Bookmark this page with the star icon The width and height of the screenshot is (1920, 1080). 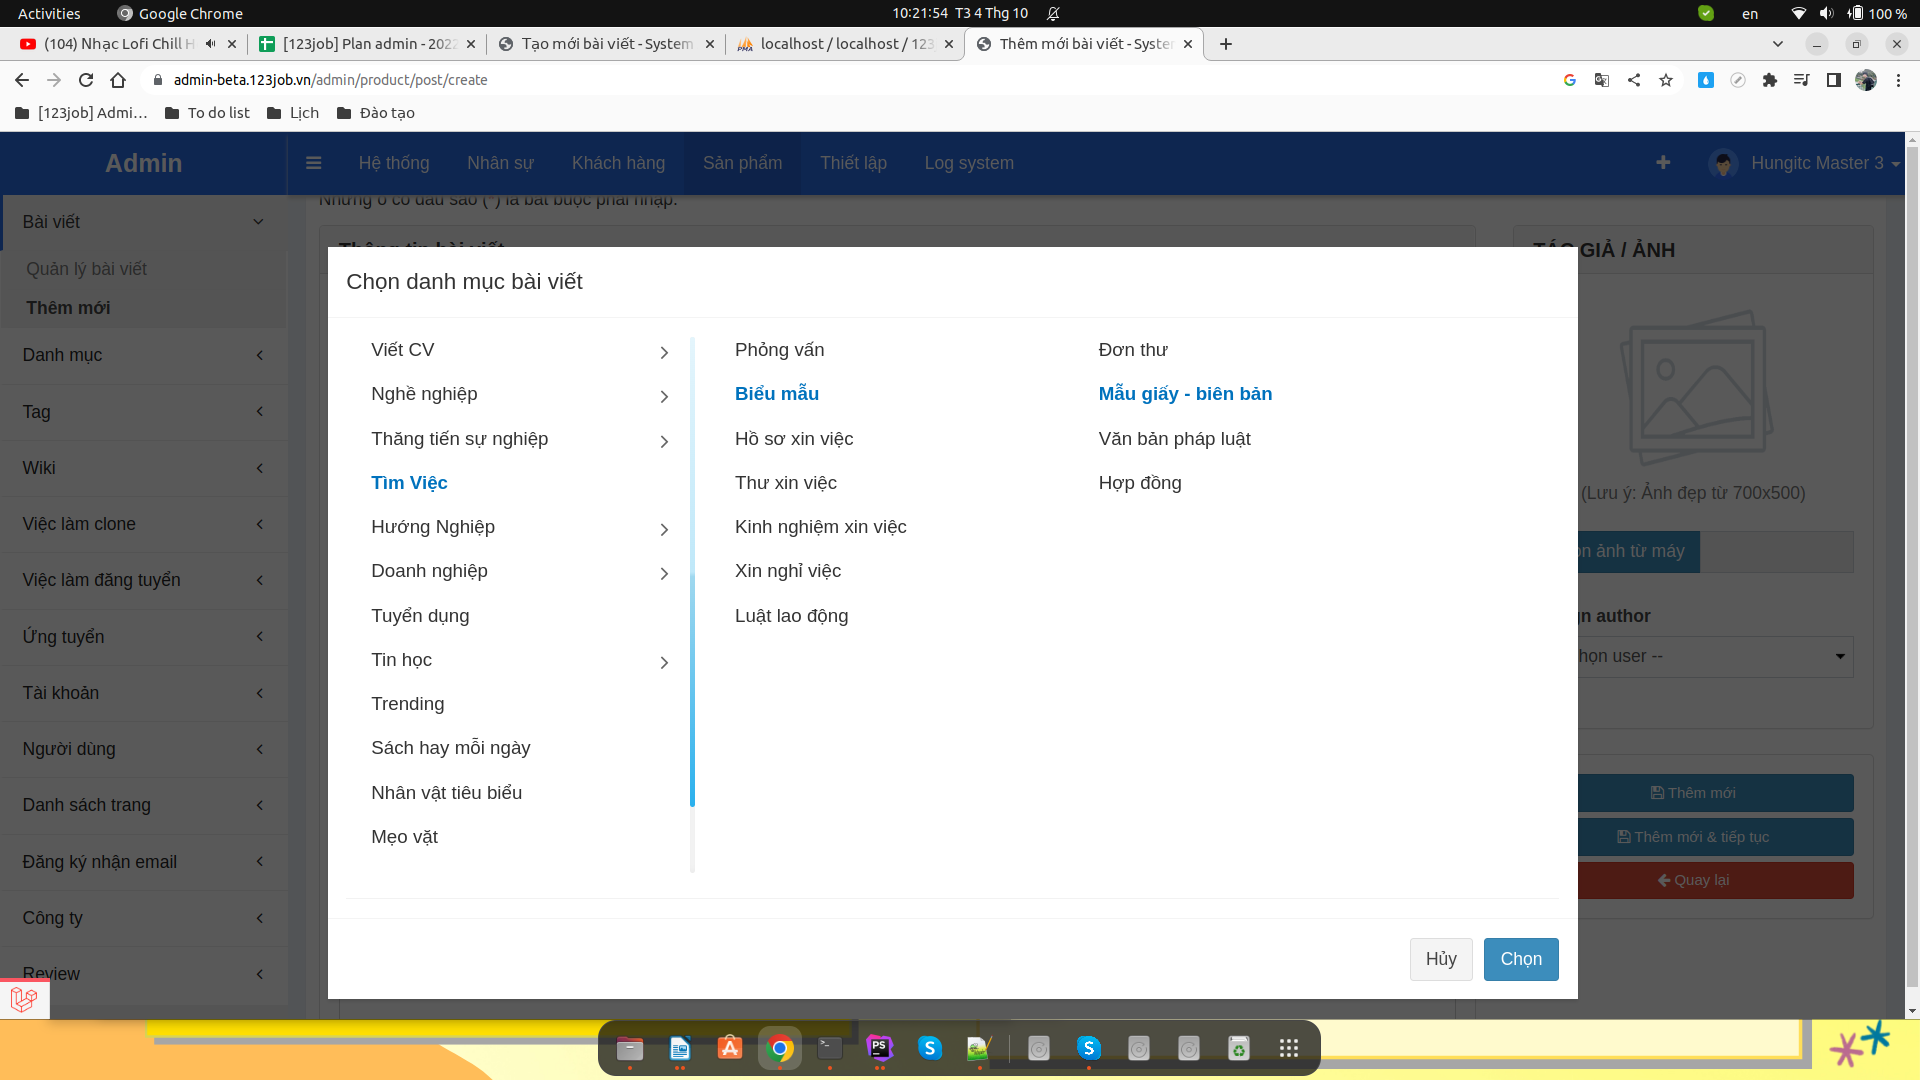(1666, 80)
